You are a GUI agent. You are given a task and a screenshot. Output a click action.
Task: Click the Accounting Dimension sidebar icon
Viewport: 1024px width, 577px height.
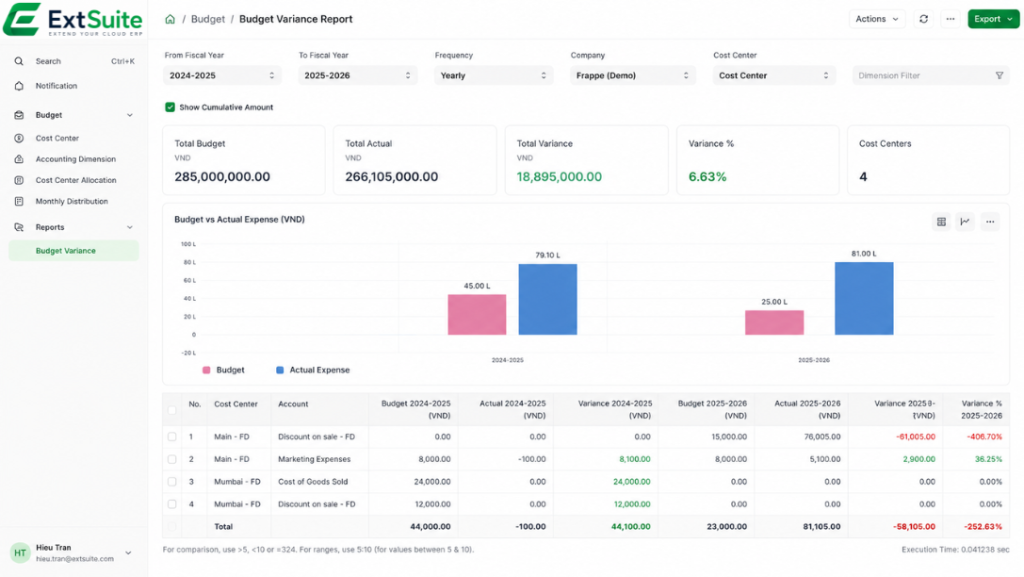19,159
